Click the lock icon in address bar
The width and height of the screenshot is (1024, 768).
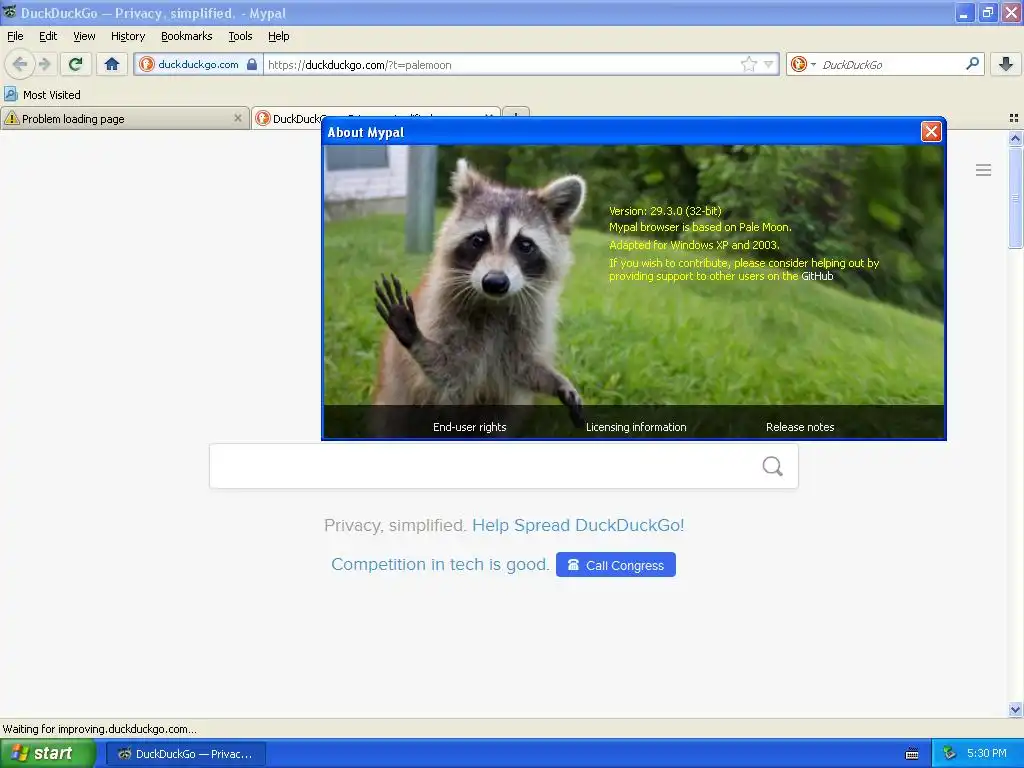point(252,64)
